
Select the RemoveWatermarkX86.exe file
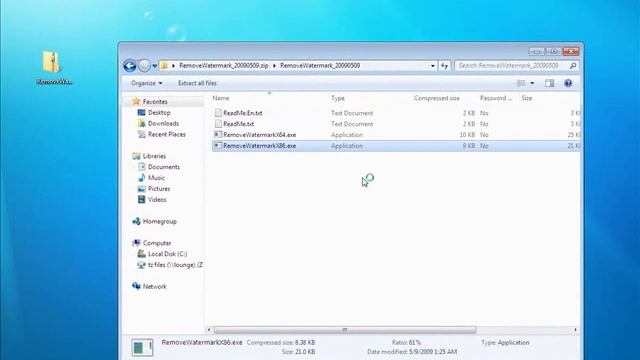pos(260,146)
